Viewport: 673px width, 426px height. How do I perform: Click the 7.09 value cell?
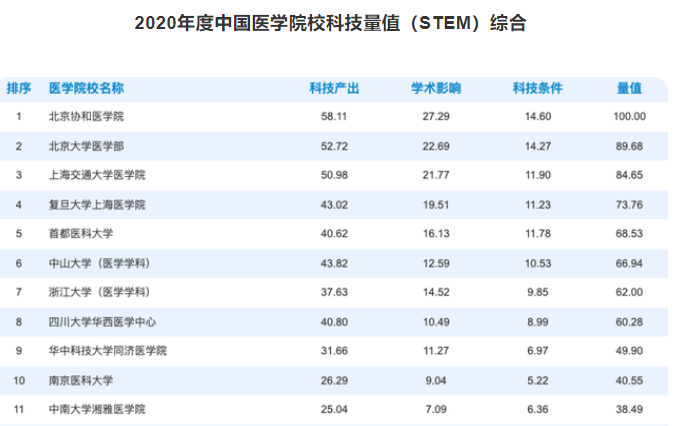[x=436, y=409]
